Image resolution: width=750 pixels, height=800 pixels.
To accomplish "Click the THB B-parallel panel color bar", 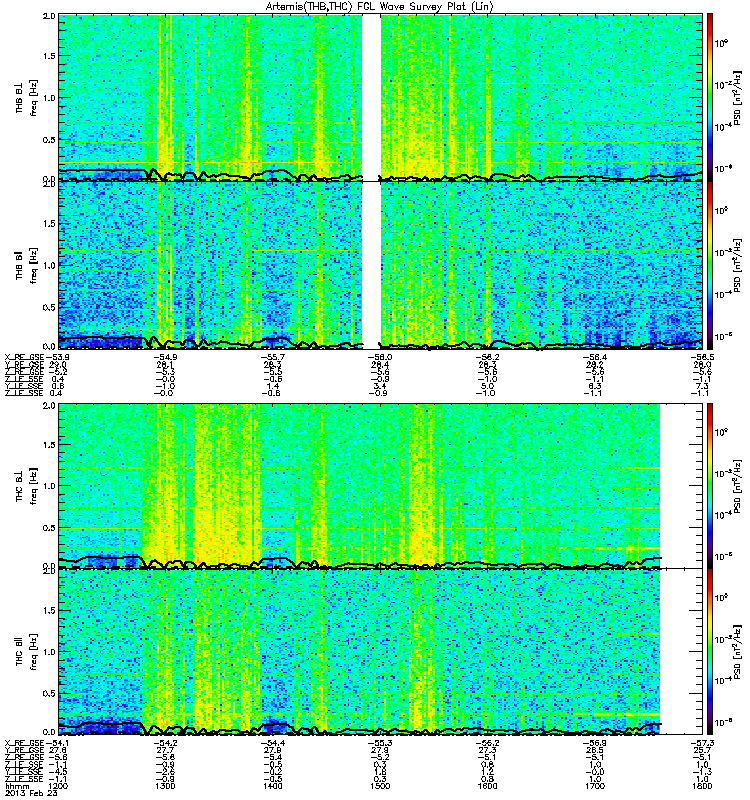I will click(x=710, y=265).
